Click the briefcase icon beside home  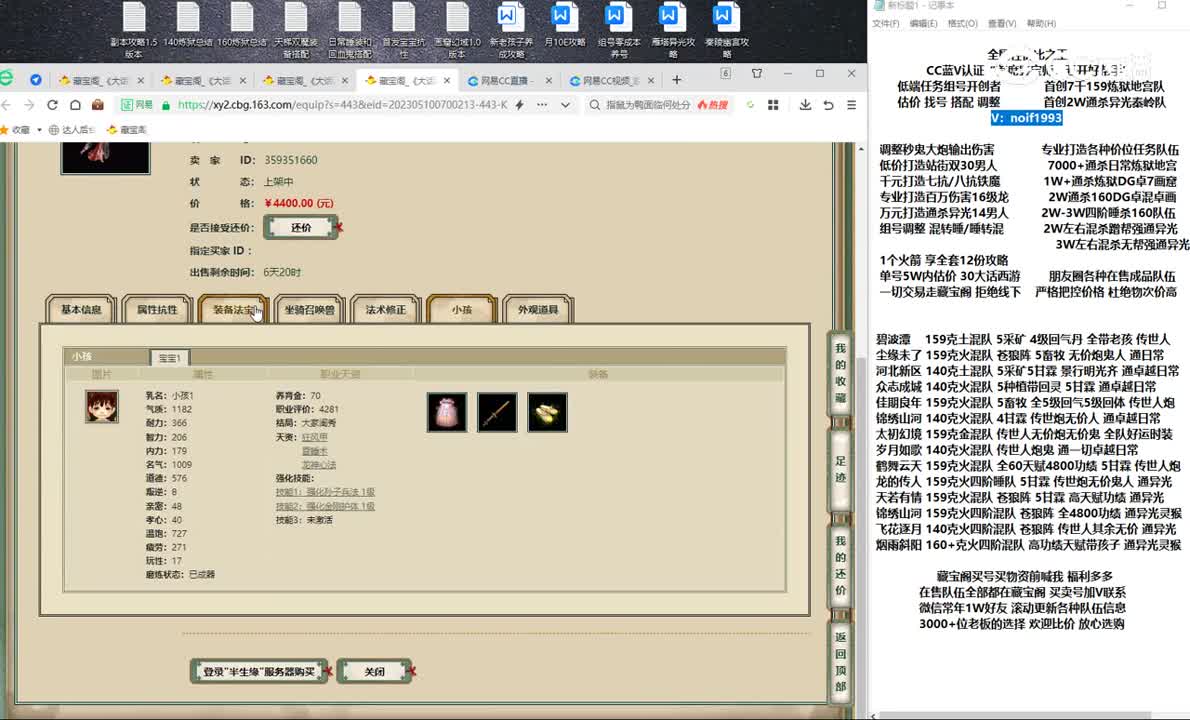coord(97,105)
